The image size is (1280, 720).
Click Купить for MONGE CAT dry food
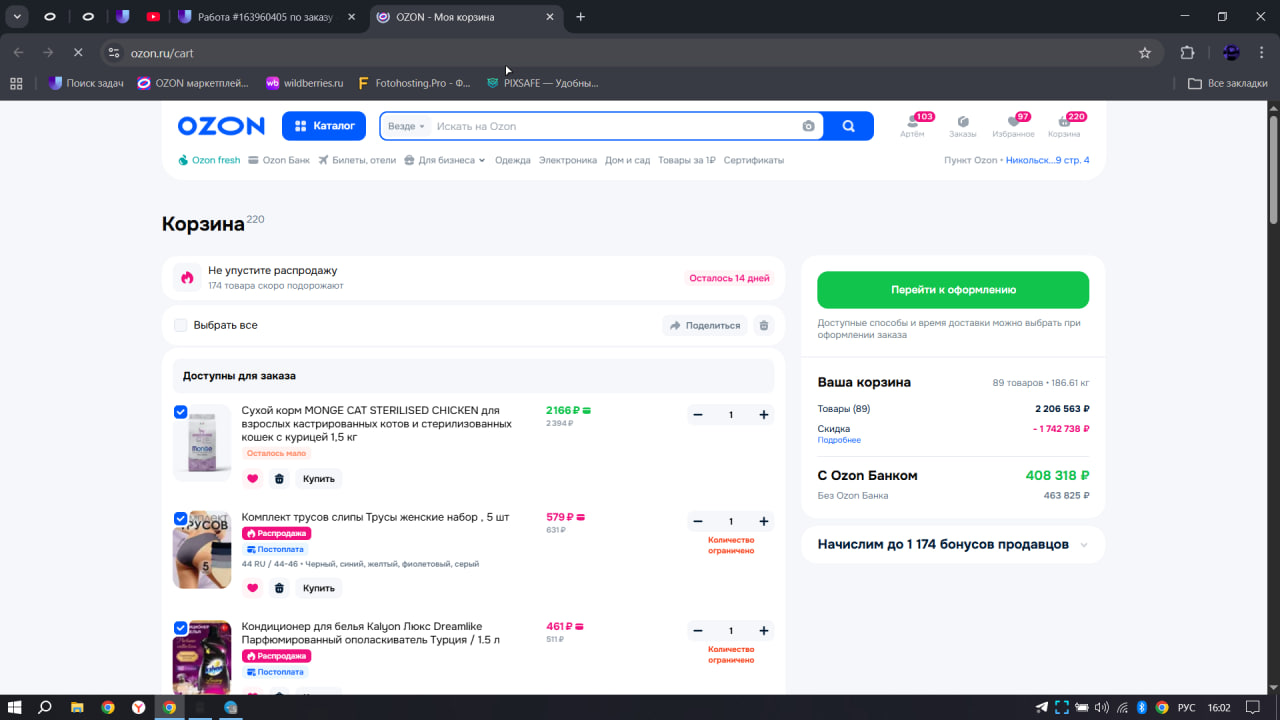(319, 479)
